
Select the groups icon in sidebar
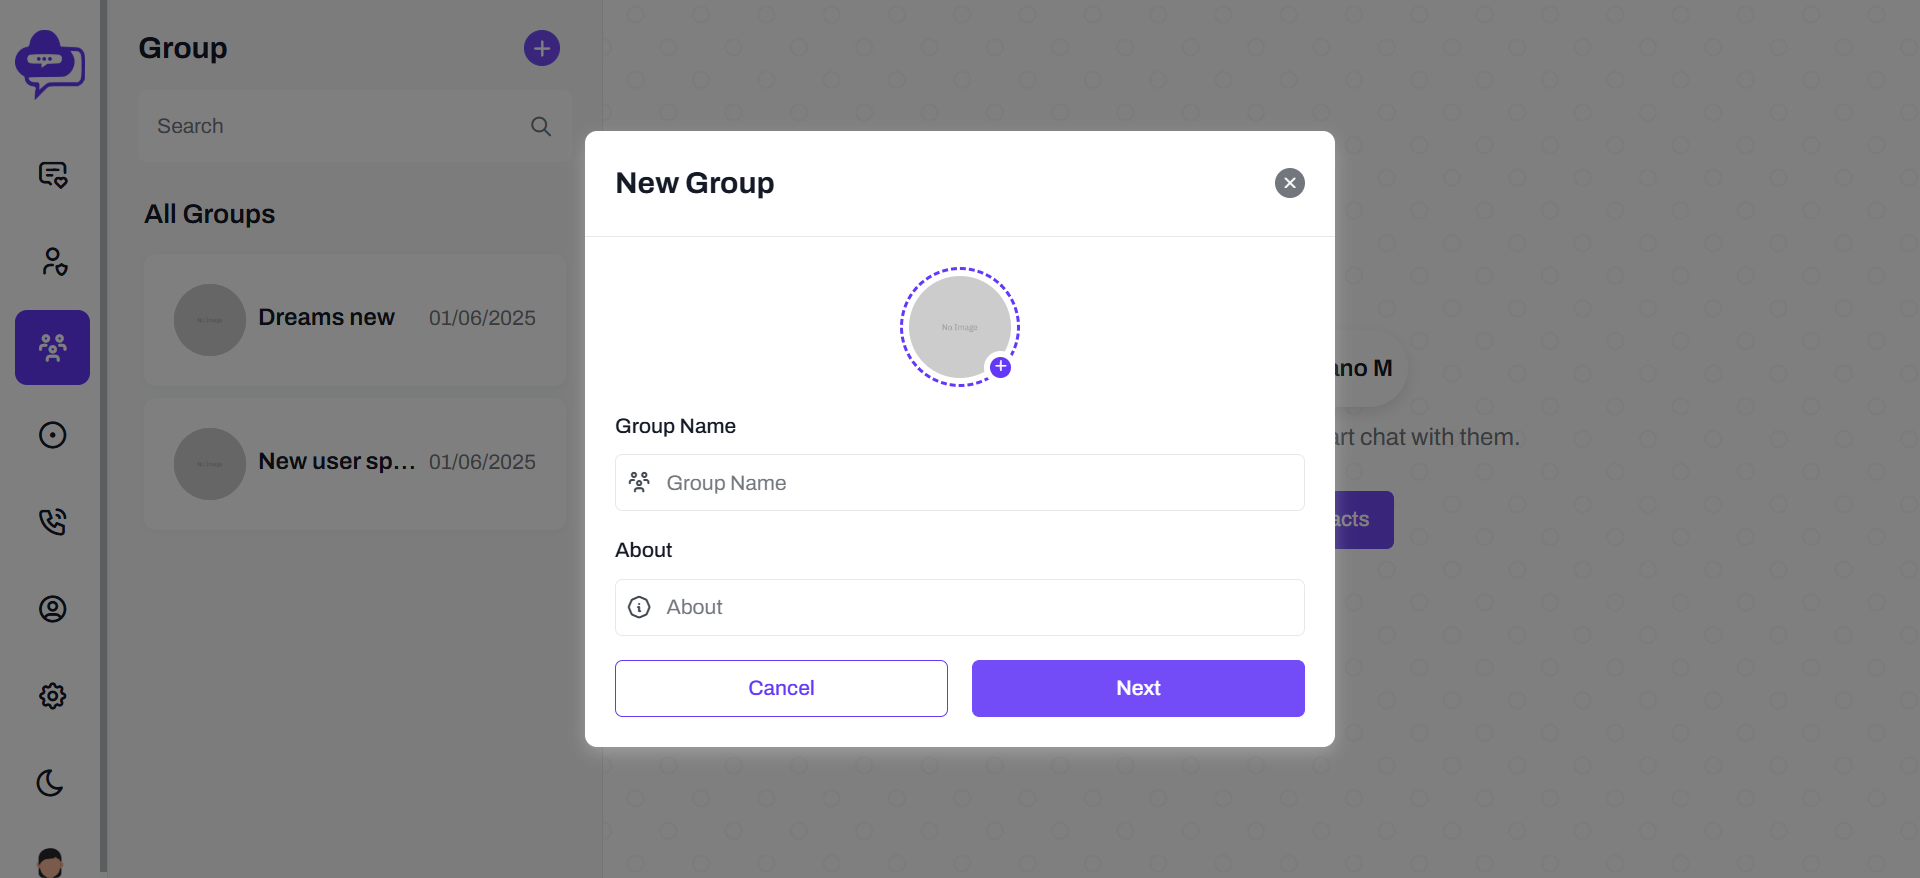[x=52, y=347]
